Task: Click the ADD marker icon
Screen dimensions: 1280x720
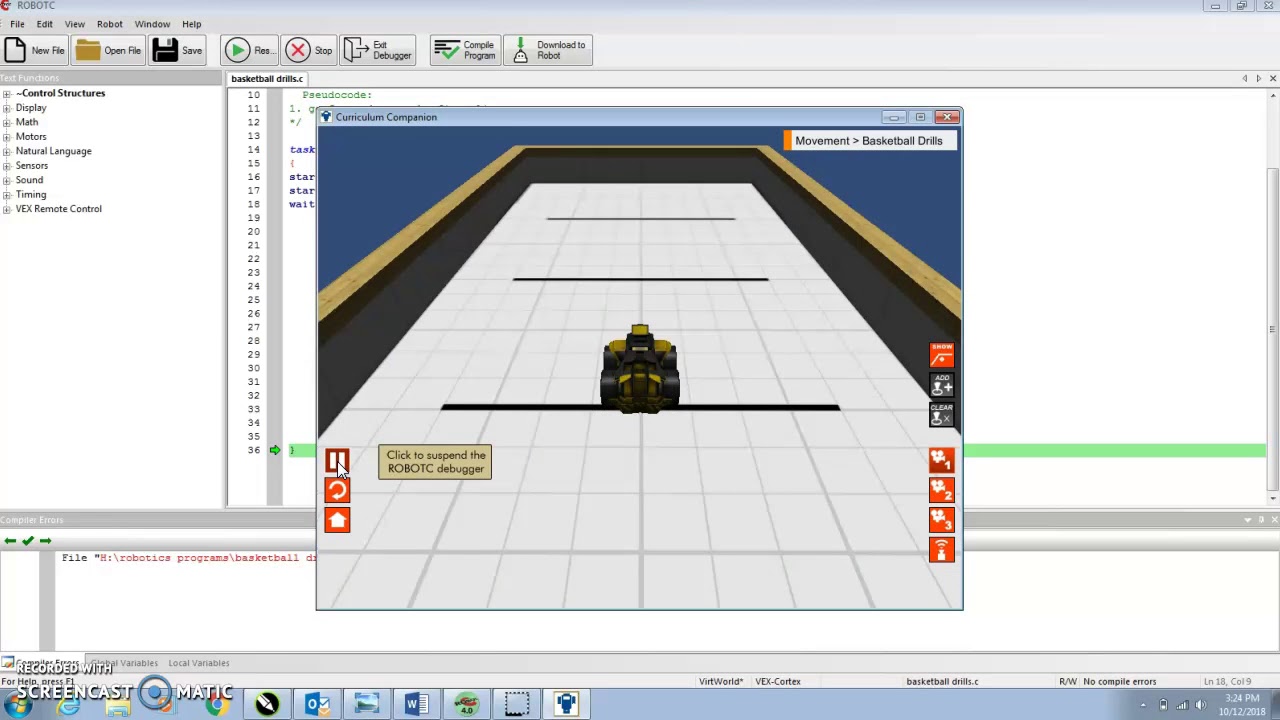Action: coord(942,385)
